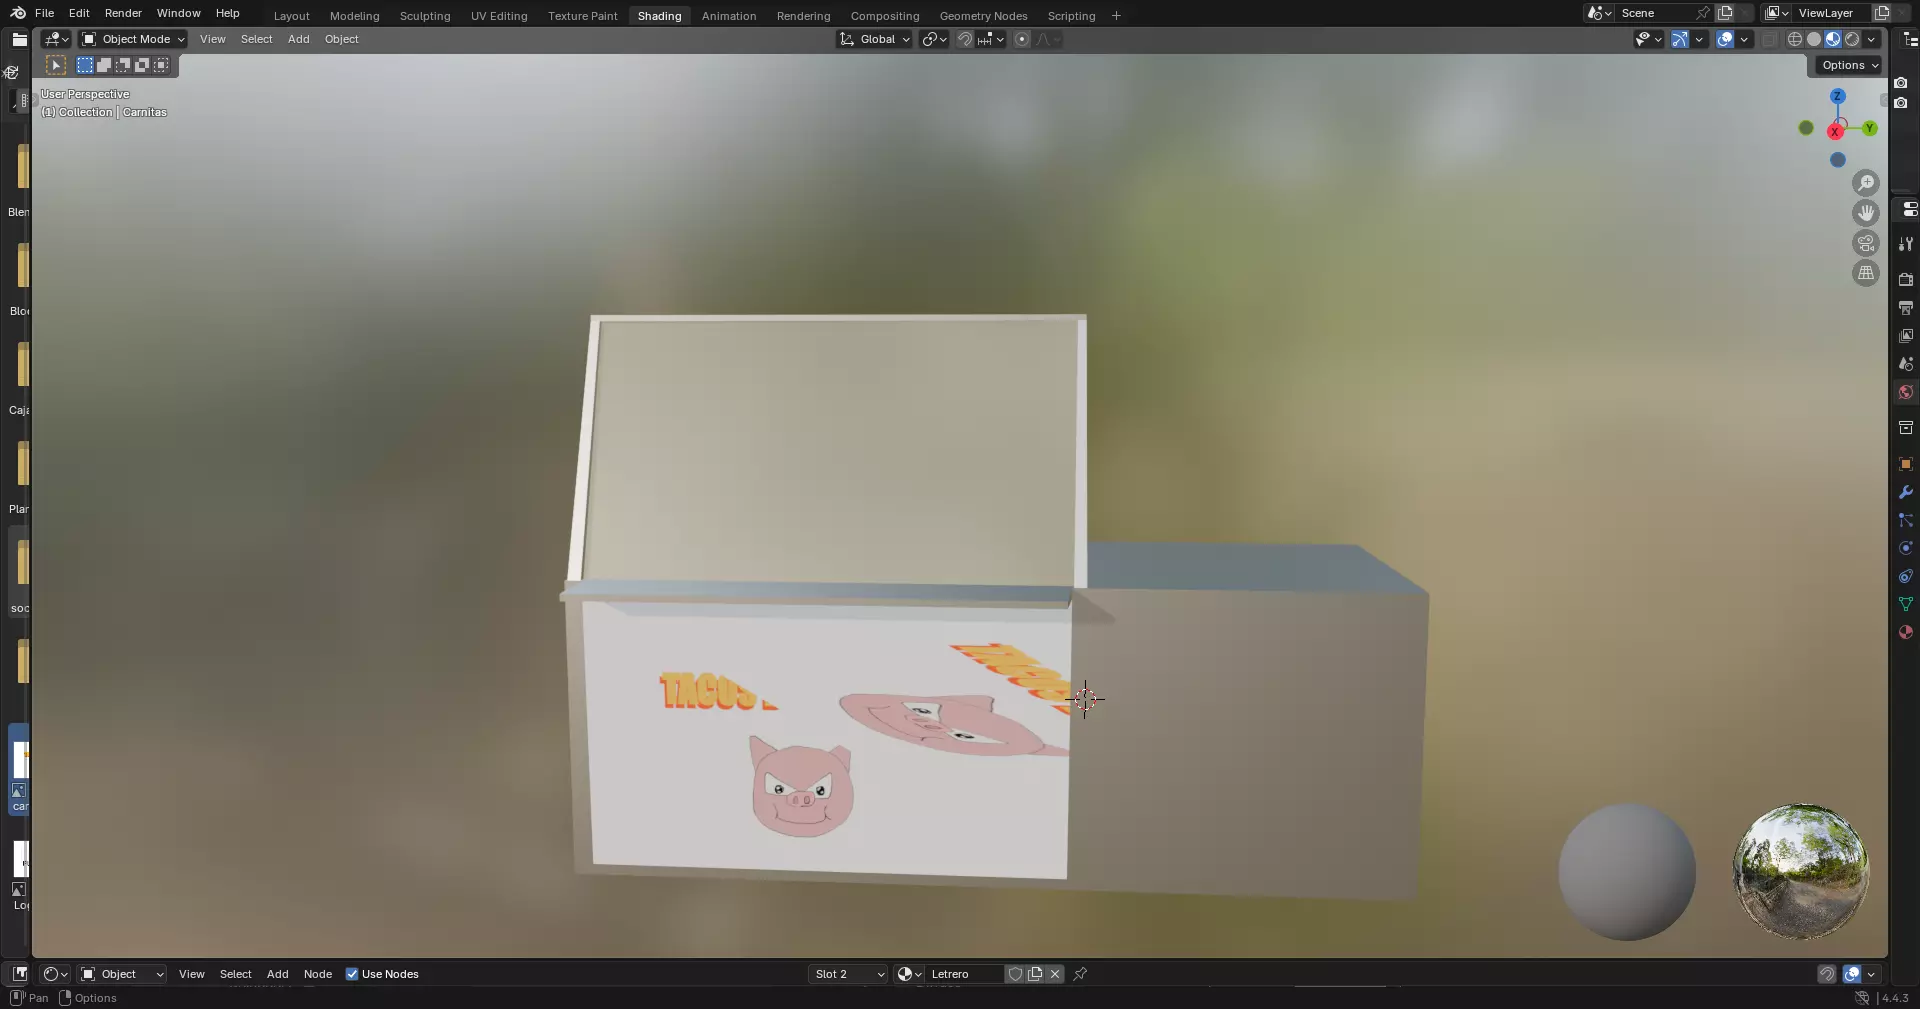Switch to the Layout workspace tab
This screenshot has height=1009, width=1920.
coord(291,16)
